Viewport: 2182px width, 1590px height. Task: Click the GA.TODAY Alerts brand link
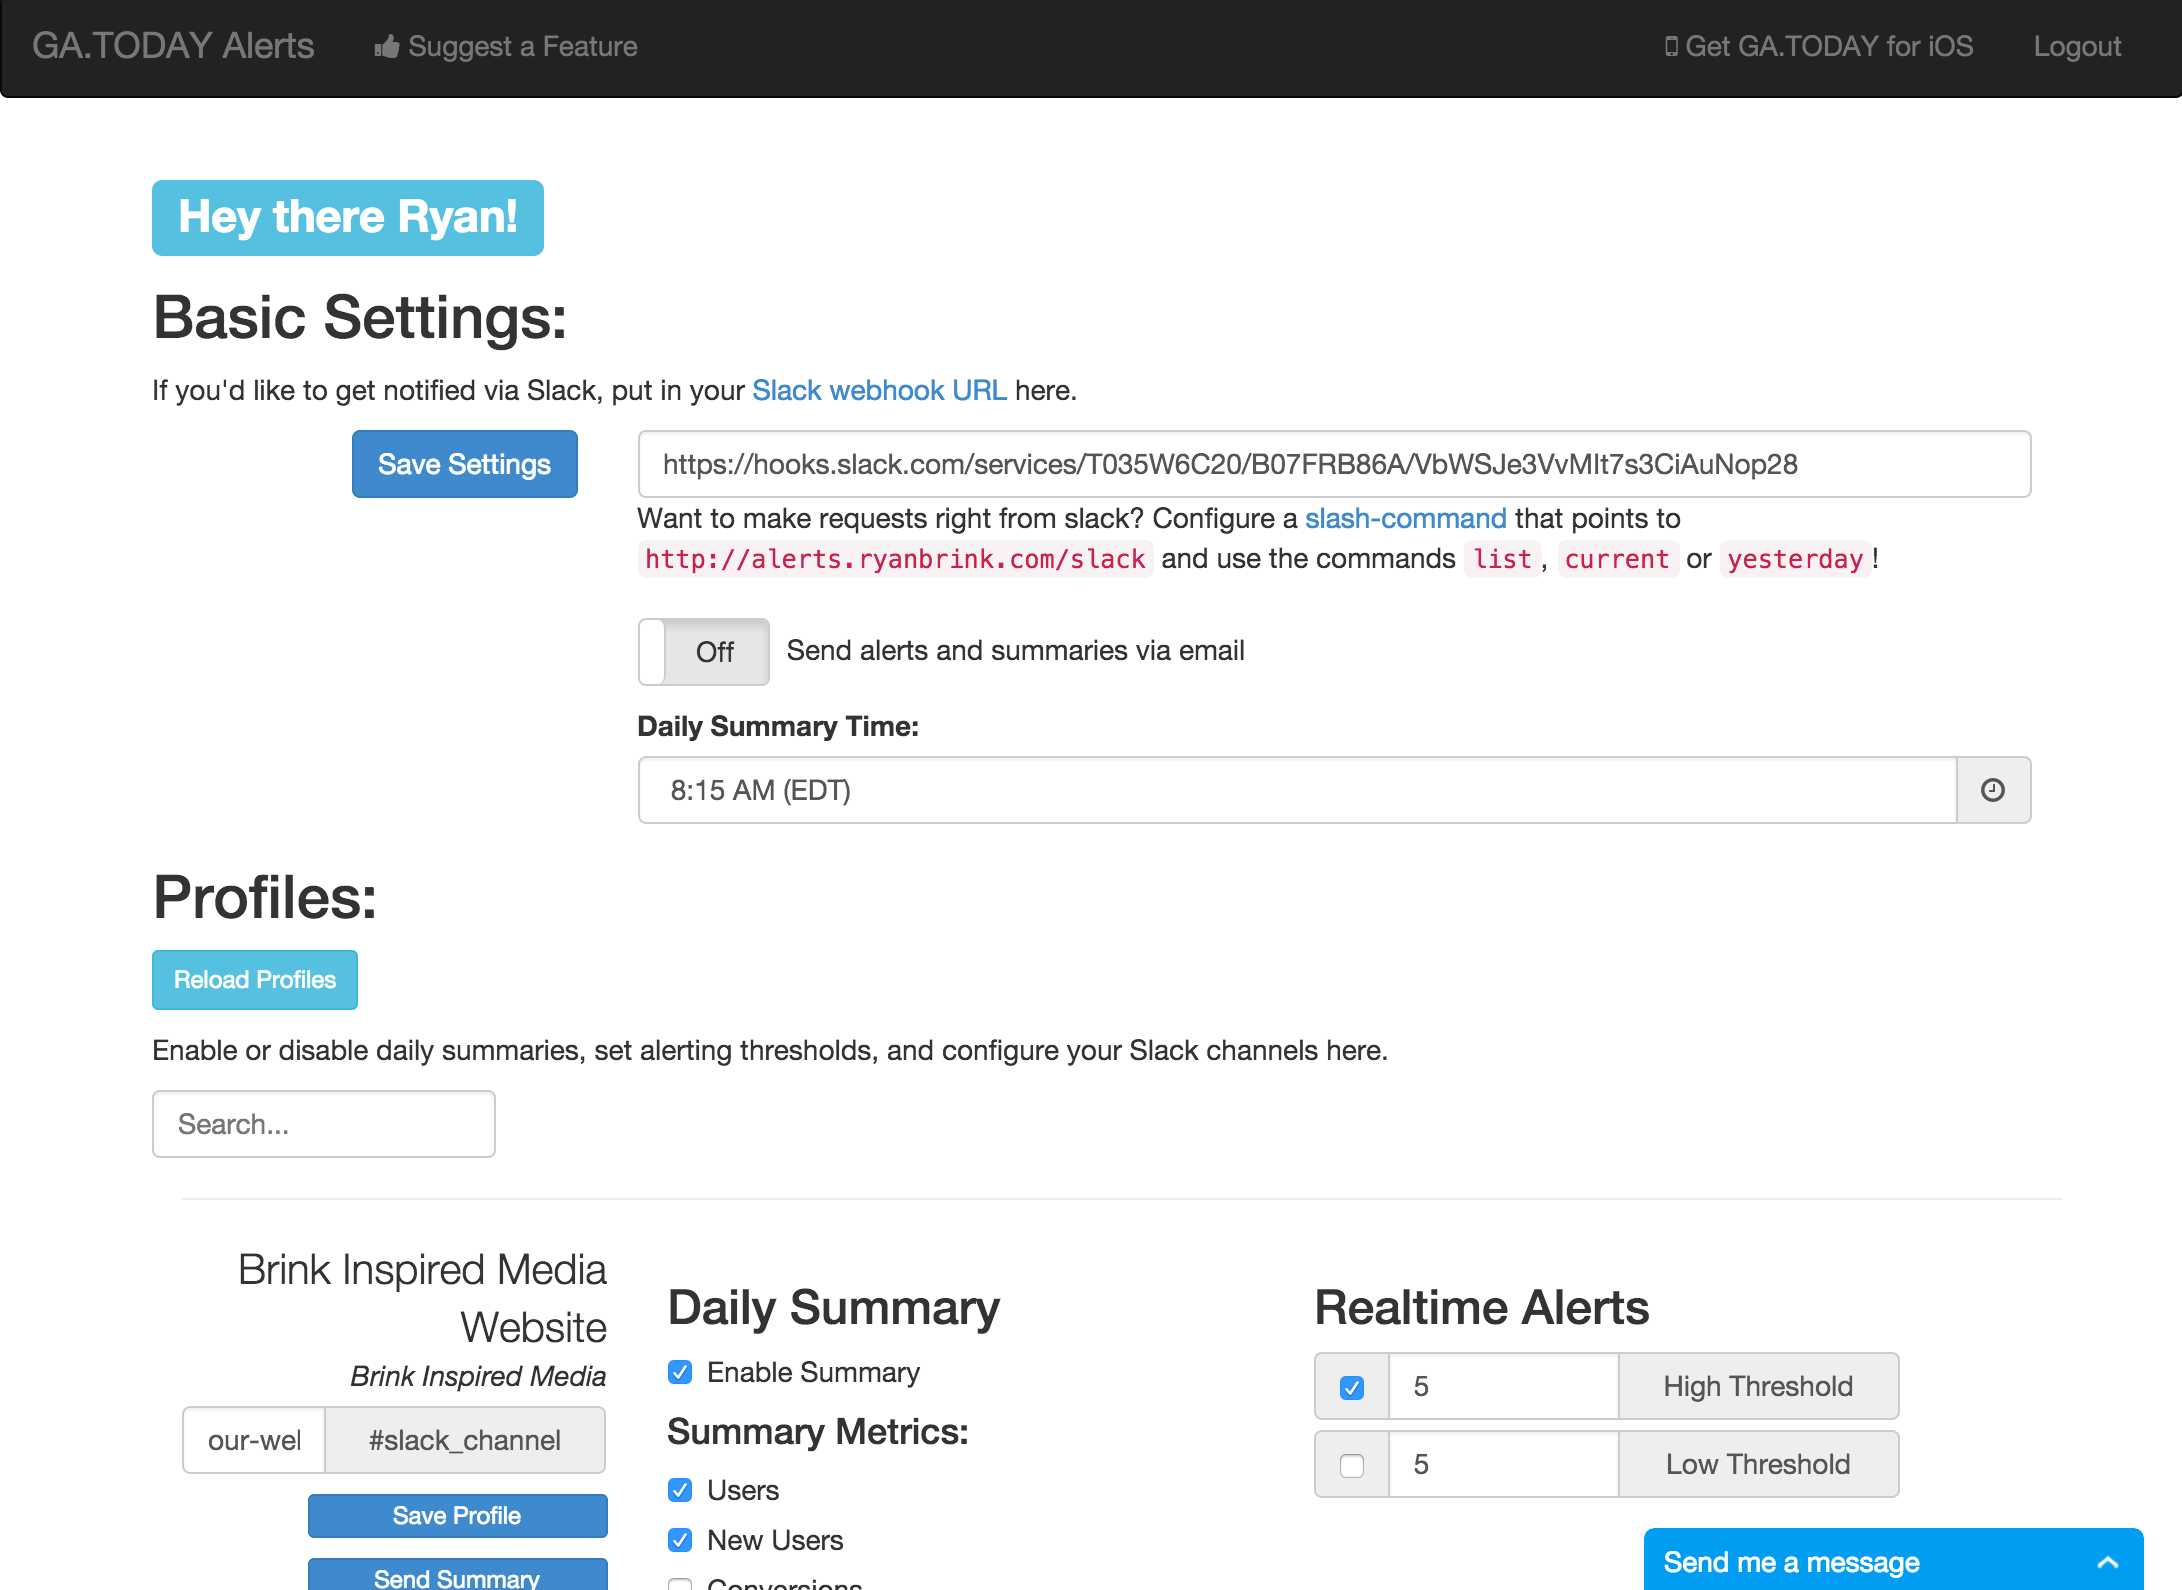coord(173,46)
